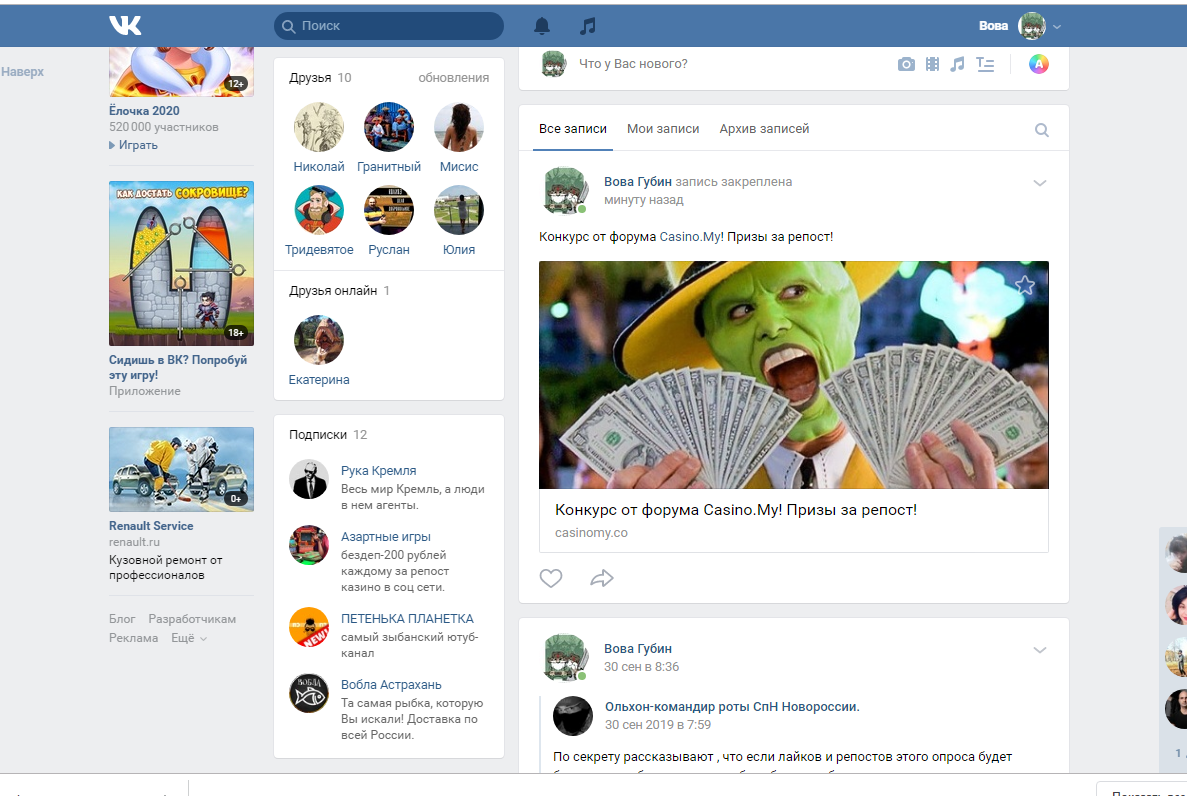The height and width of the screenshot is (796, 1187).
Task: Open the treasure game ad thumbnail
Action: 182,264
